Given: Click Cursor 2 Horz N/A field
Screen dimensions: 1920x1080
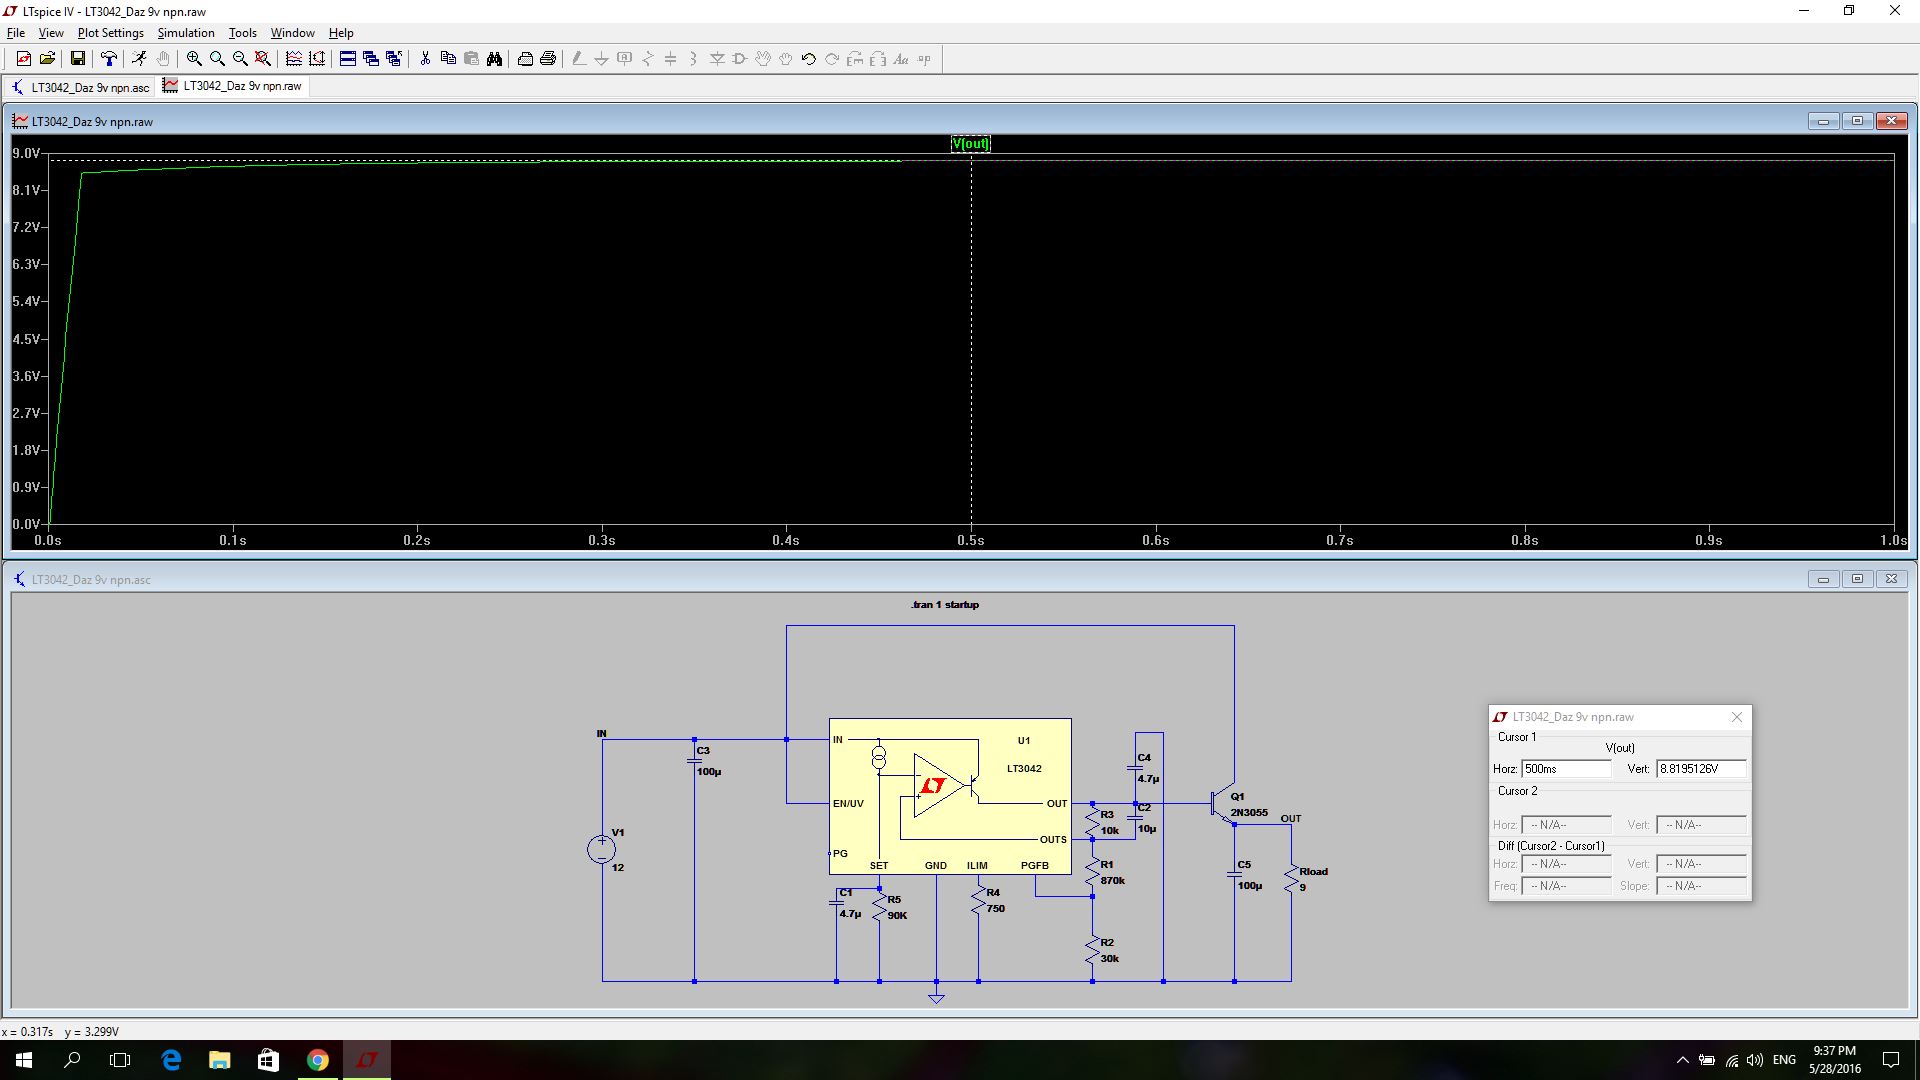Looking at the screenshot, I should coord(1566,825).
